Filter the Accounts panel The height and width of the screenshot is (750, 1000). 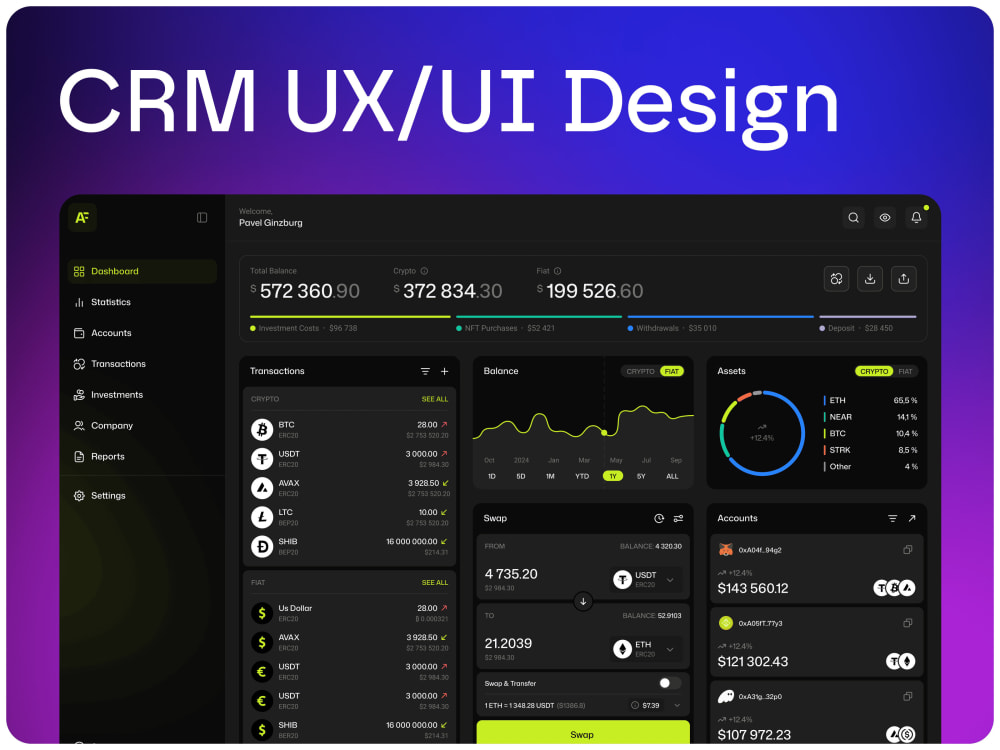click(892, 518)
